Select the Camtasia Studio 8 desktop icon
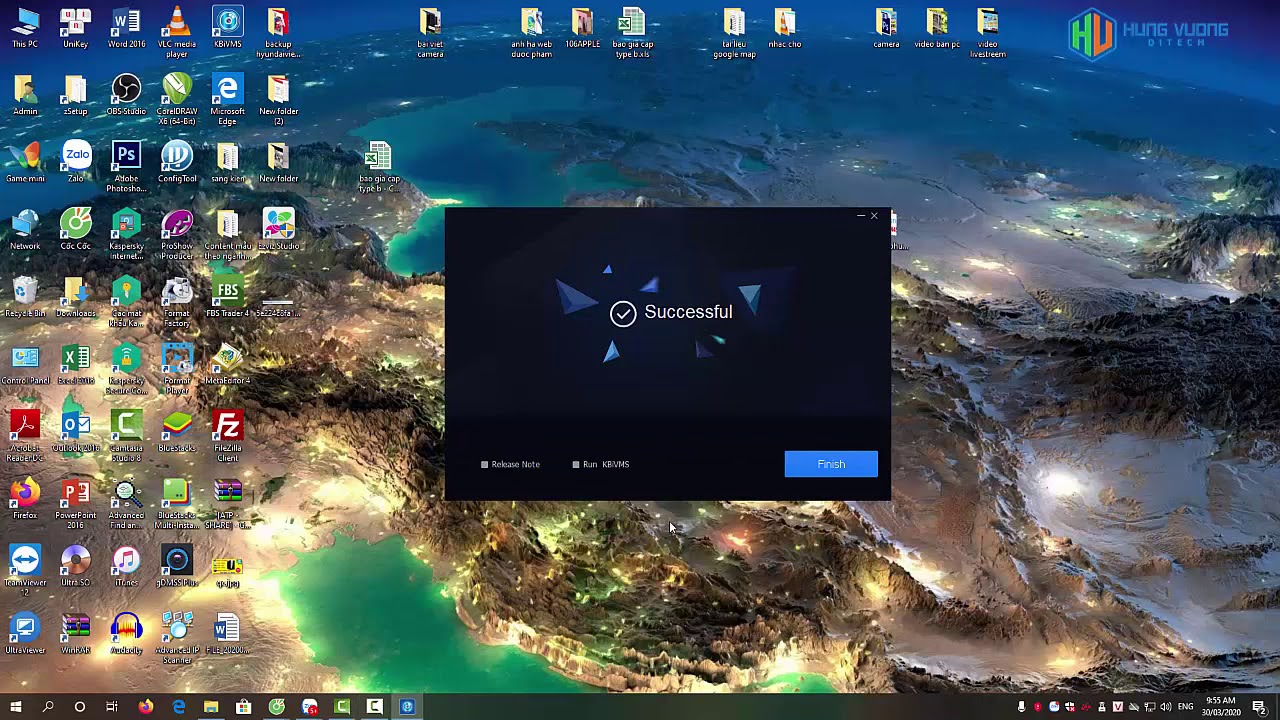 point(126,437)
